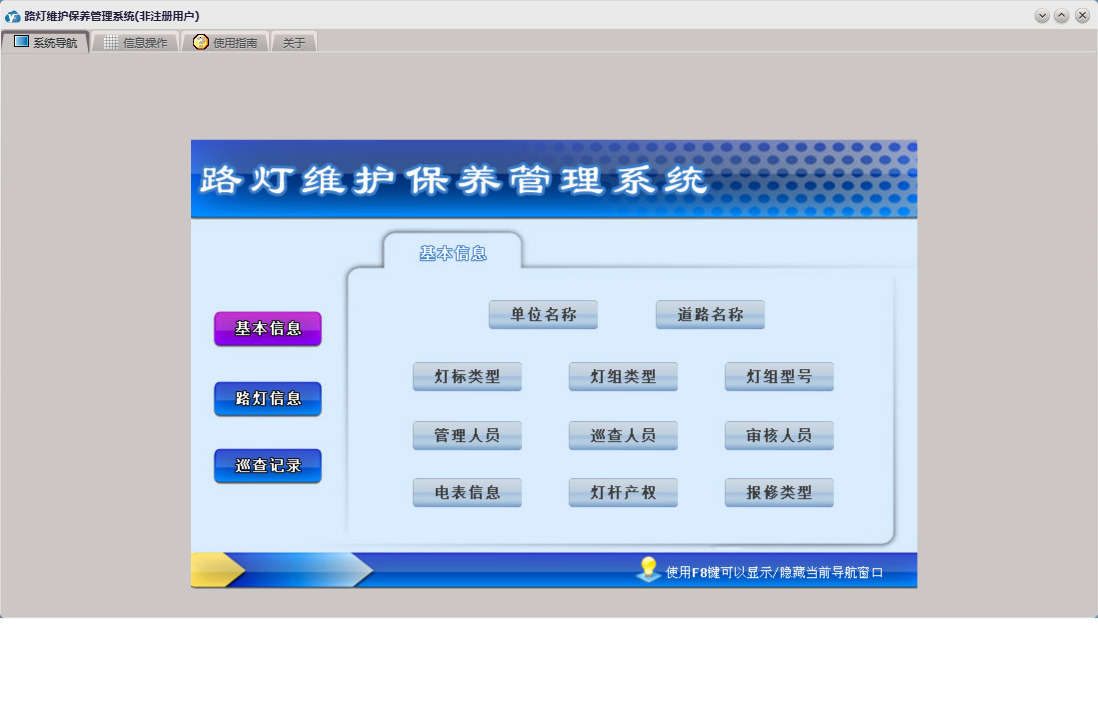Open the 审核人员 entry
The height and width of the screenshot is (711, 1098).
pos(779,435)
